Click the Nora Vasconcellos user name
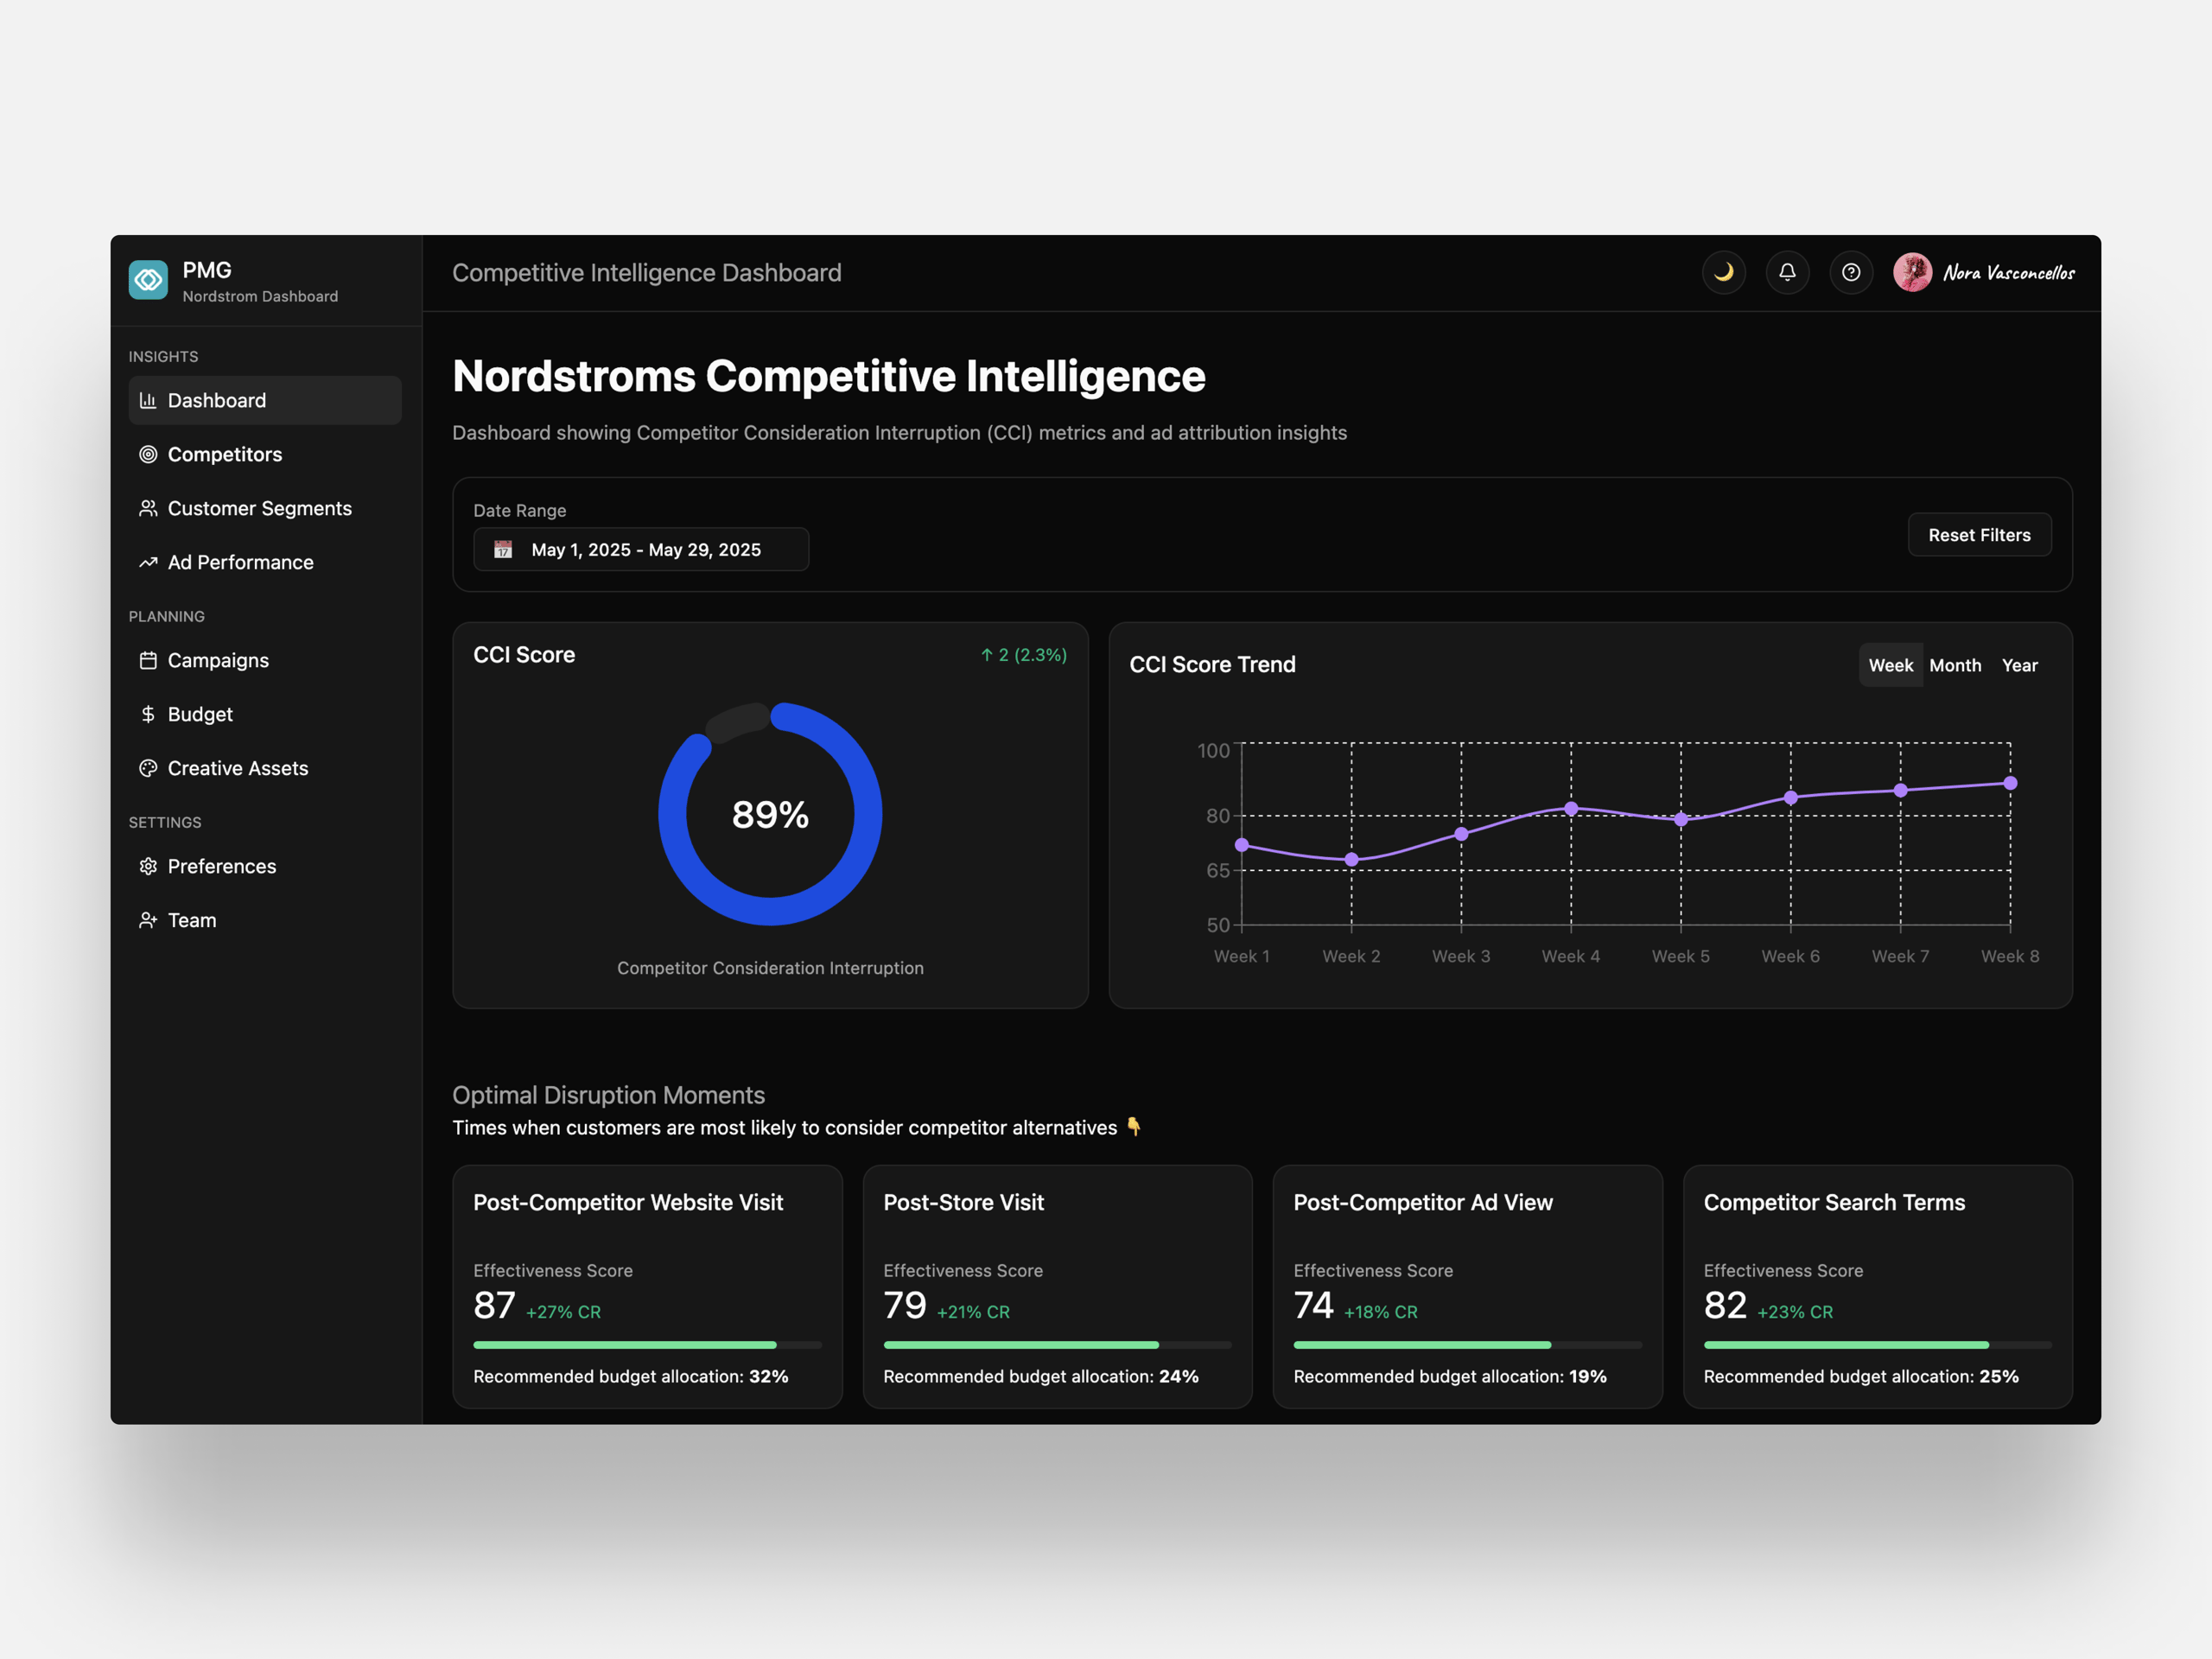The width and height of the screenshot is (2212, 1659). 2008,272
